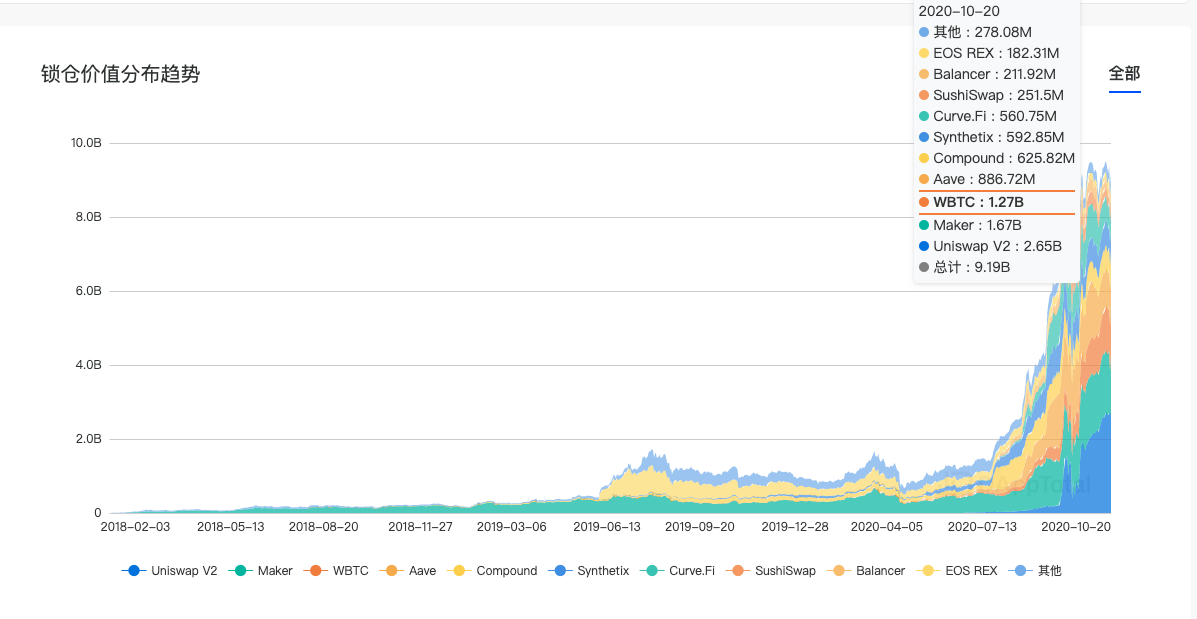Click the 2020-10-20 x-axis date label
This screenshot has width=1197, height=619.
pos(1074,527)
